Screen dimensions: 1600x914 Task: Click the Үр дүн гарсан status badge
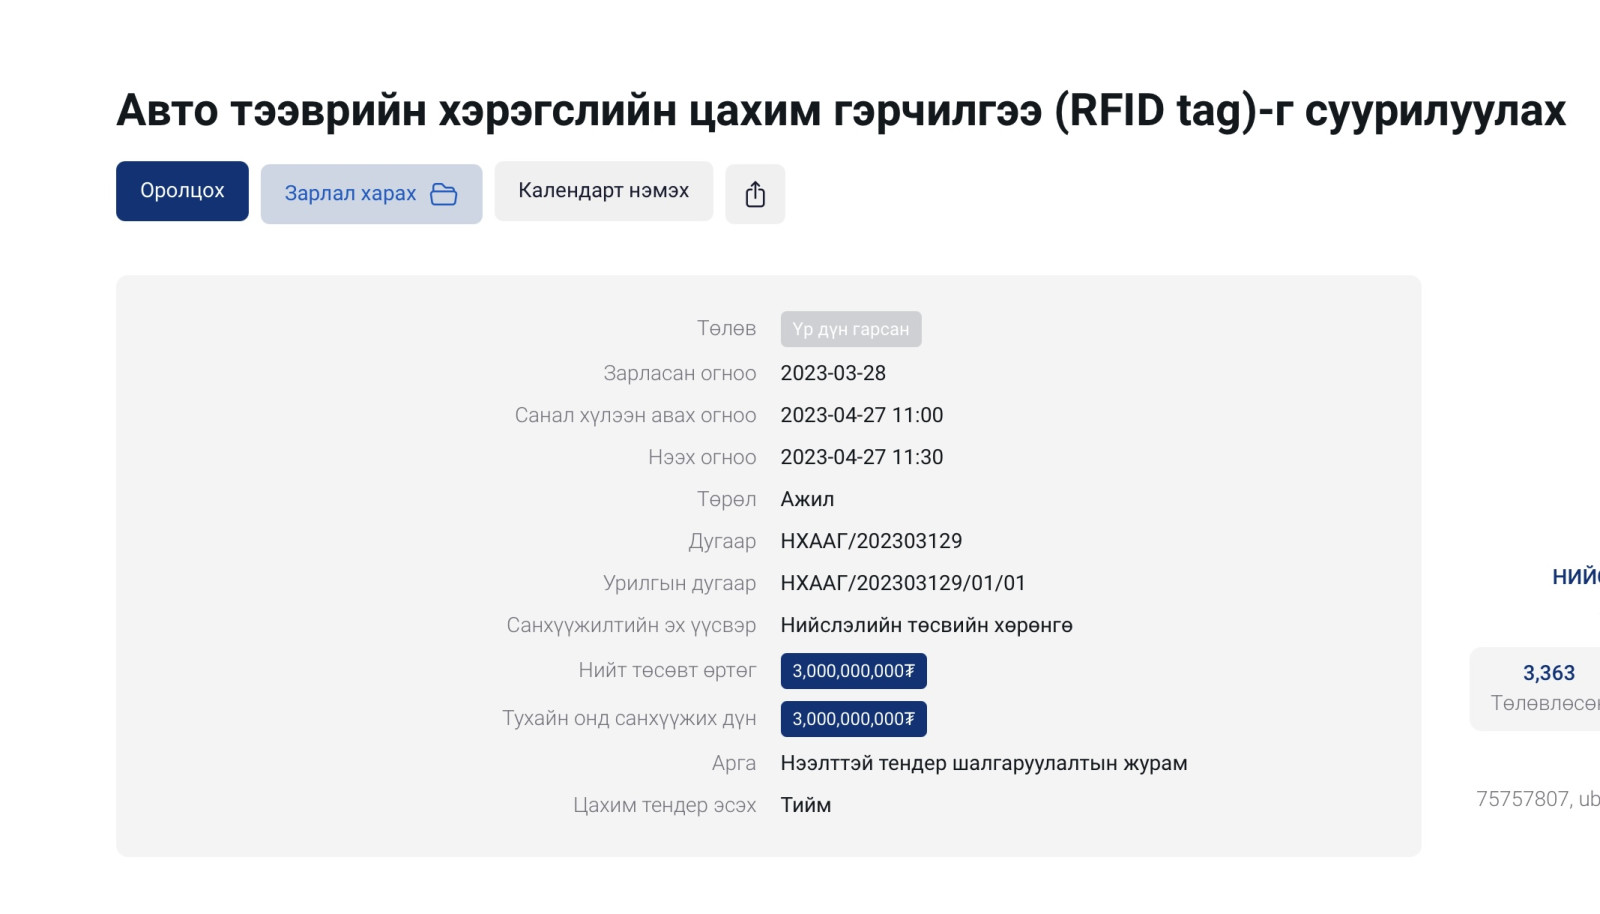pyautogui.click(x=850, y=329)
